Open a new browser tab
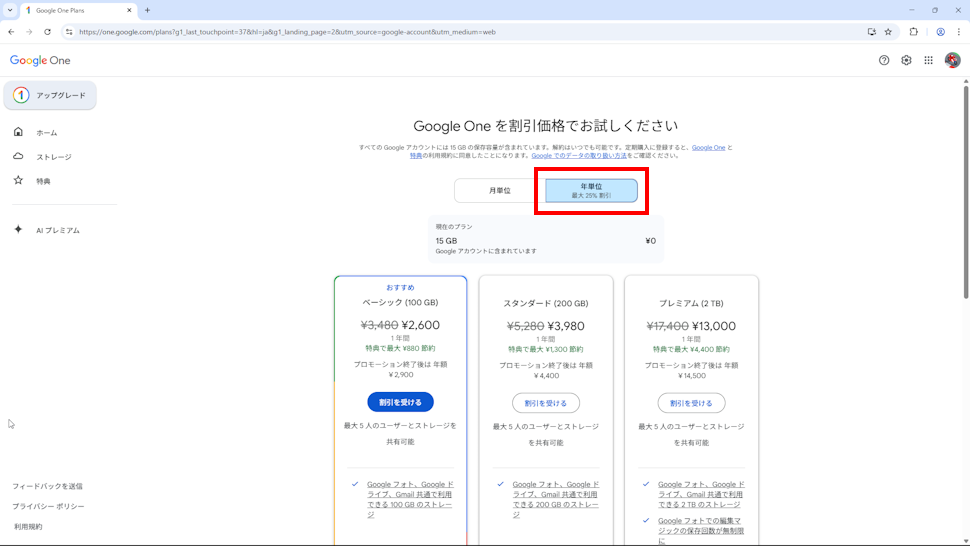 pos(147,10)
